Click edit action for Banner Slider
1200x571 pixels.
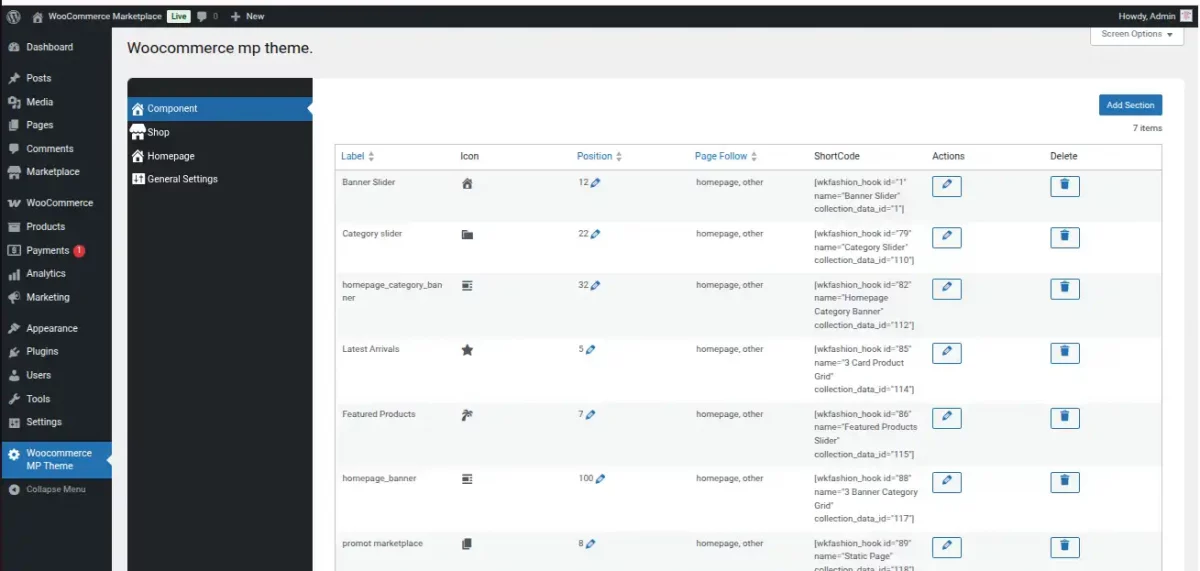(x=947, y=186)
